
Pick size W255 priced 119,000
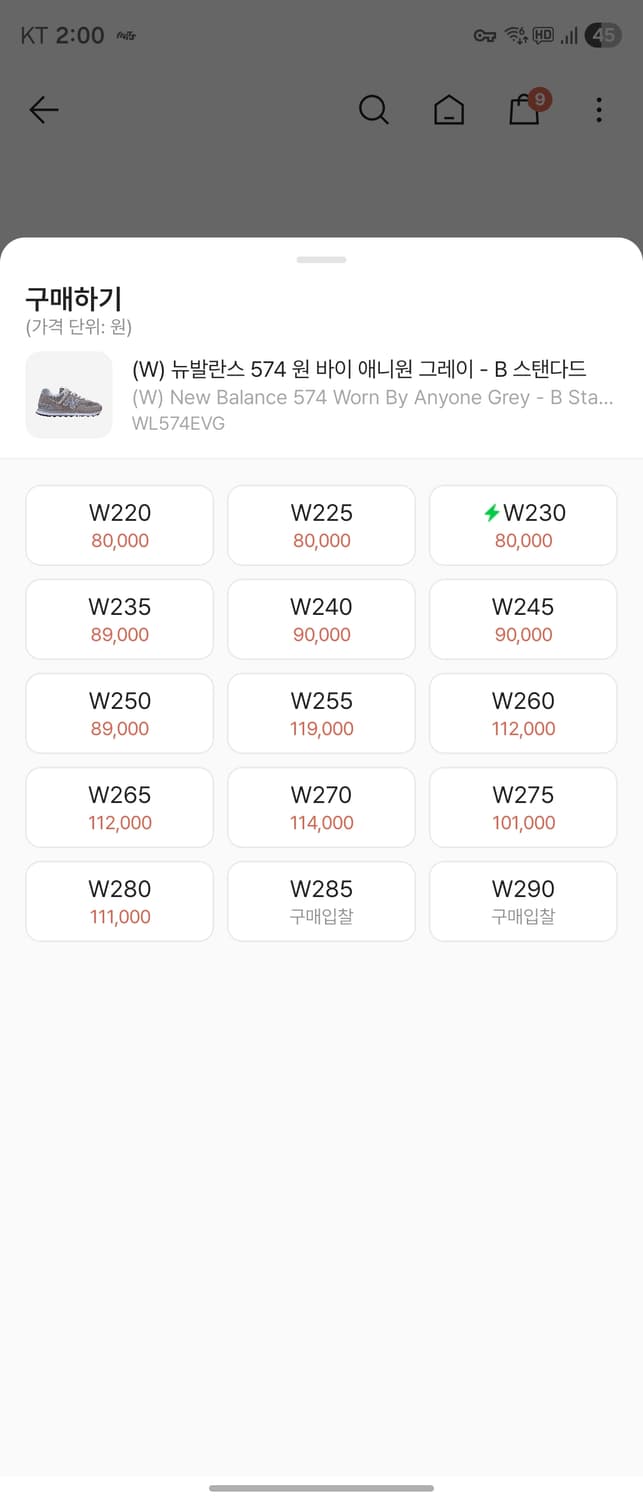click(321, 713)
